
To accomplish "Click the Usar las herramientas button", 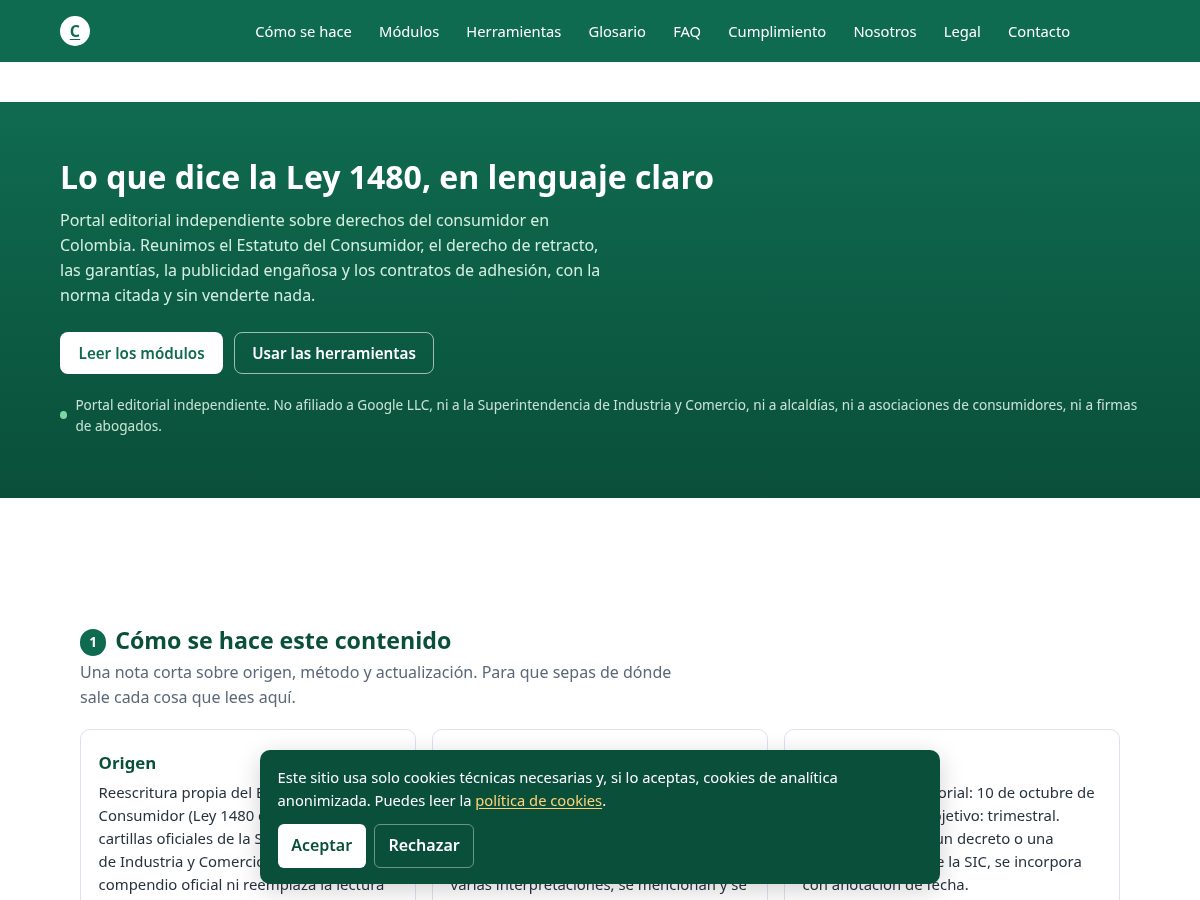I will pyautogui.click(x=334, y=353).
